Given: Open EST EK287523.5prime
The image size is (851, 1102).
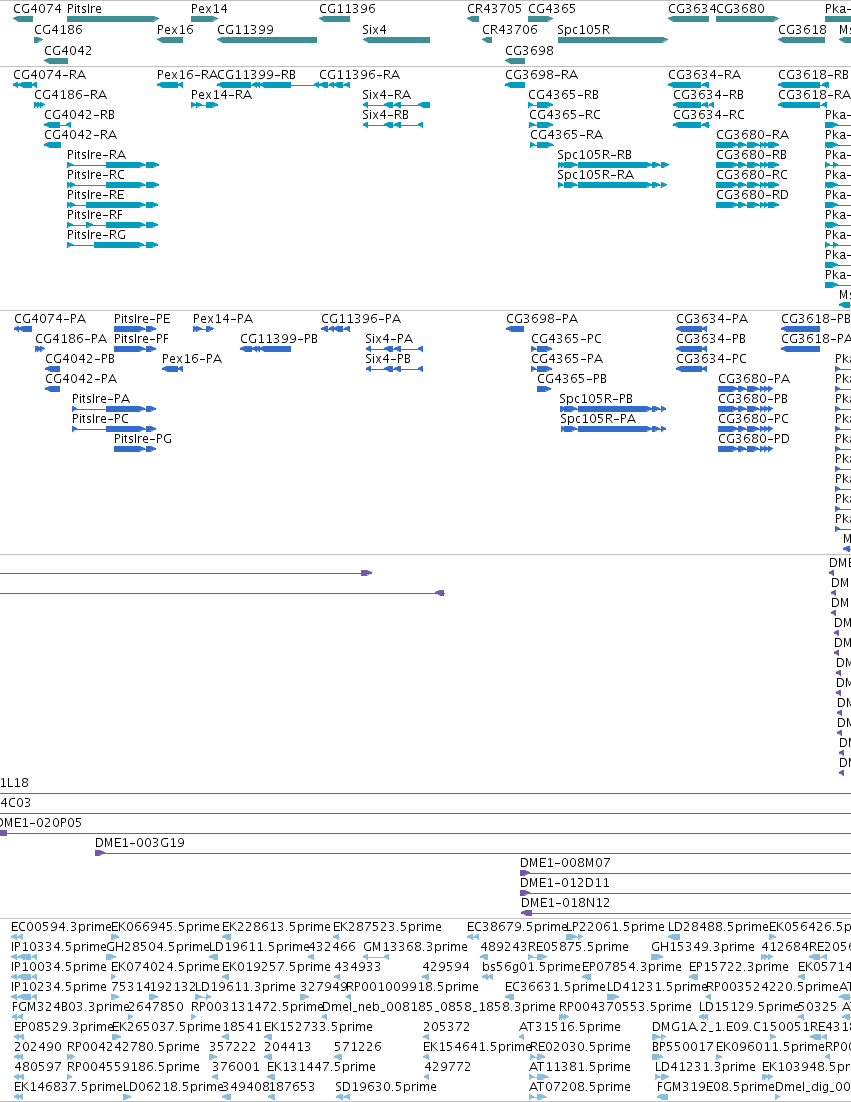Looking at the screenshot, I should click(x=387, y=927).
